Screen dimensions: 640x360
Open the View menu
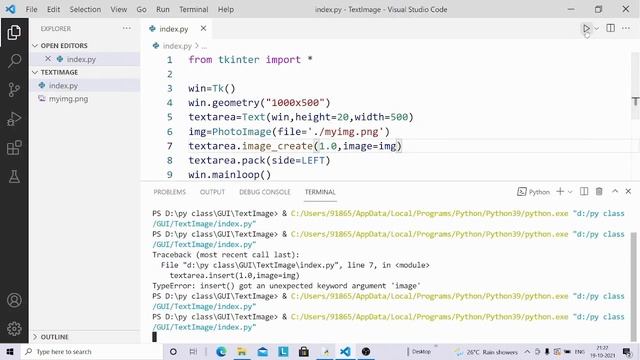pyautogui.click(x=118, y=9)
